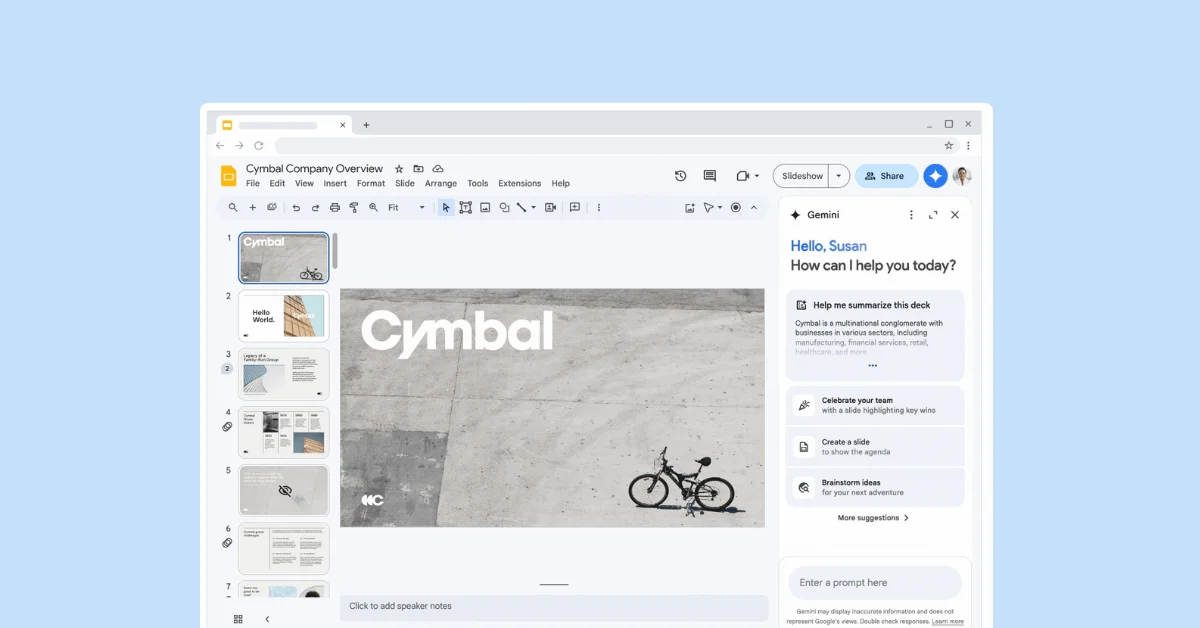Open the comments history icon

tap(710, 176)
